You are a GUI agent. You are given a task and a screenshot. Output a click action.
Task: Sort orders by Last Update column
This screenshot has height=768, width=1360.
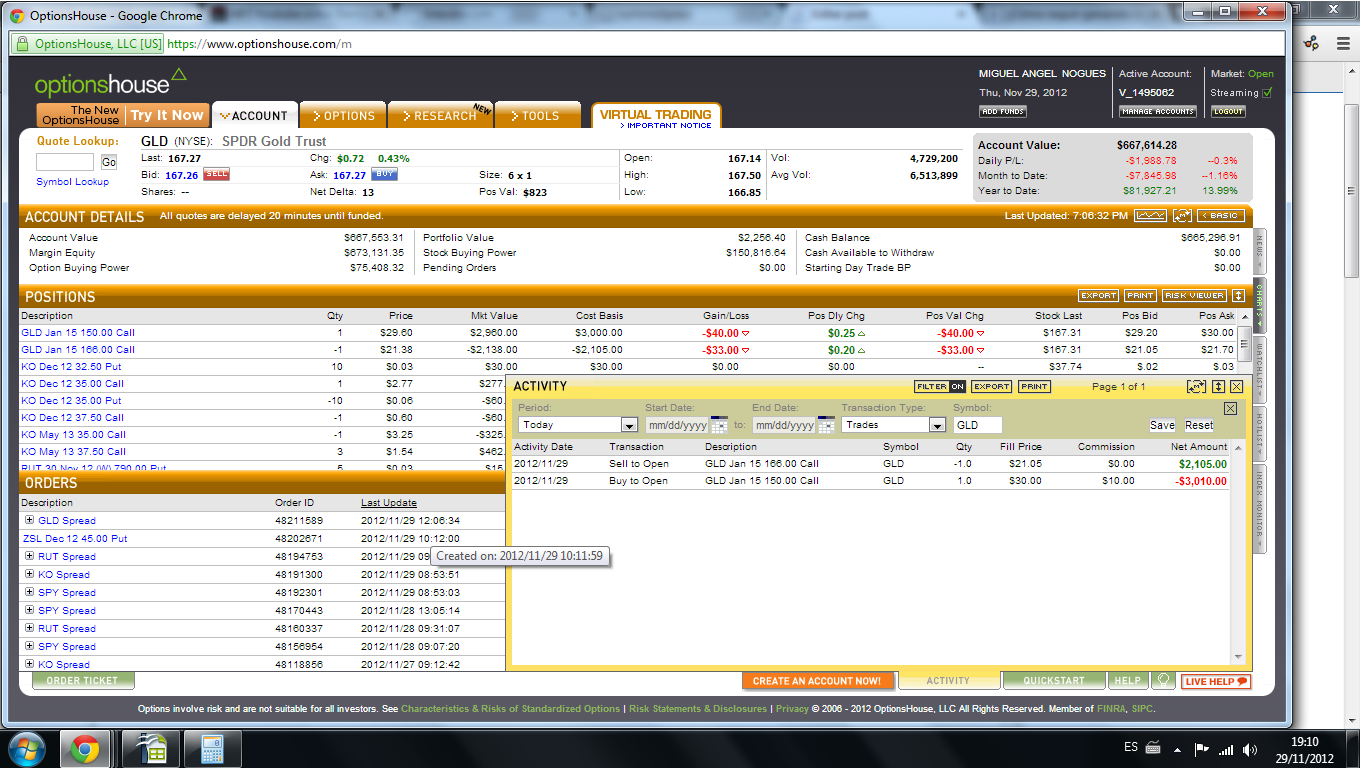pyautogui.click(x=389, y=503)
